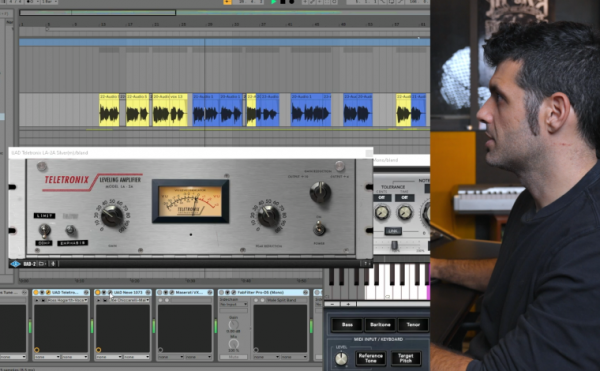The height and width of the screenshot is (371, 600).
Task: Open the UAD Teletronix preset dropdown
Action: click(67, 300)
